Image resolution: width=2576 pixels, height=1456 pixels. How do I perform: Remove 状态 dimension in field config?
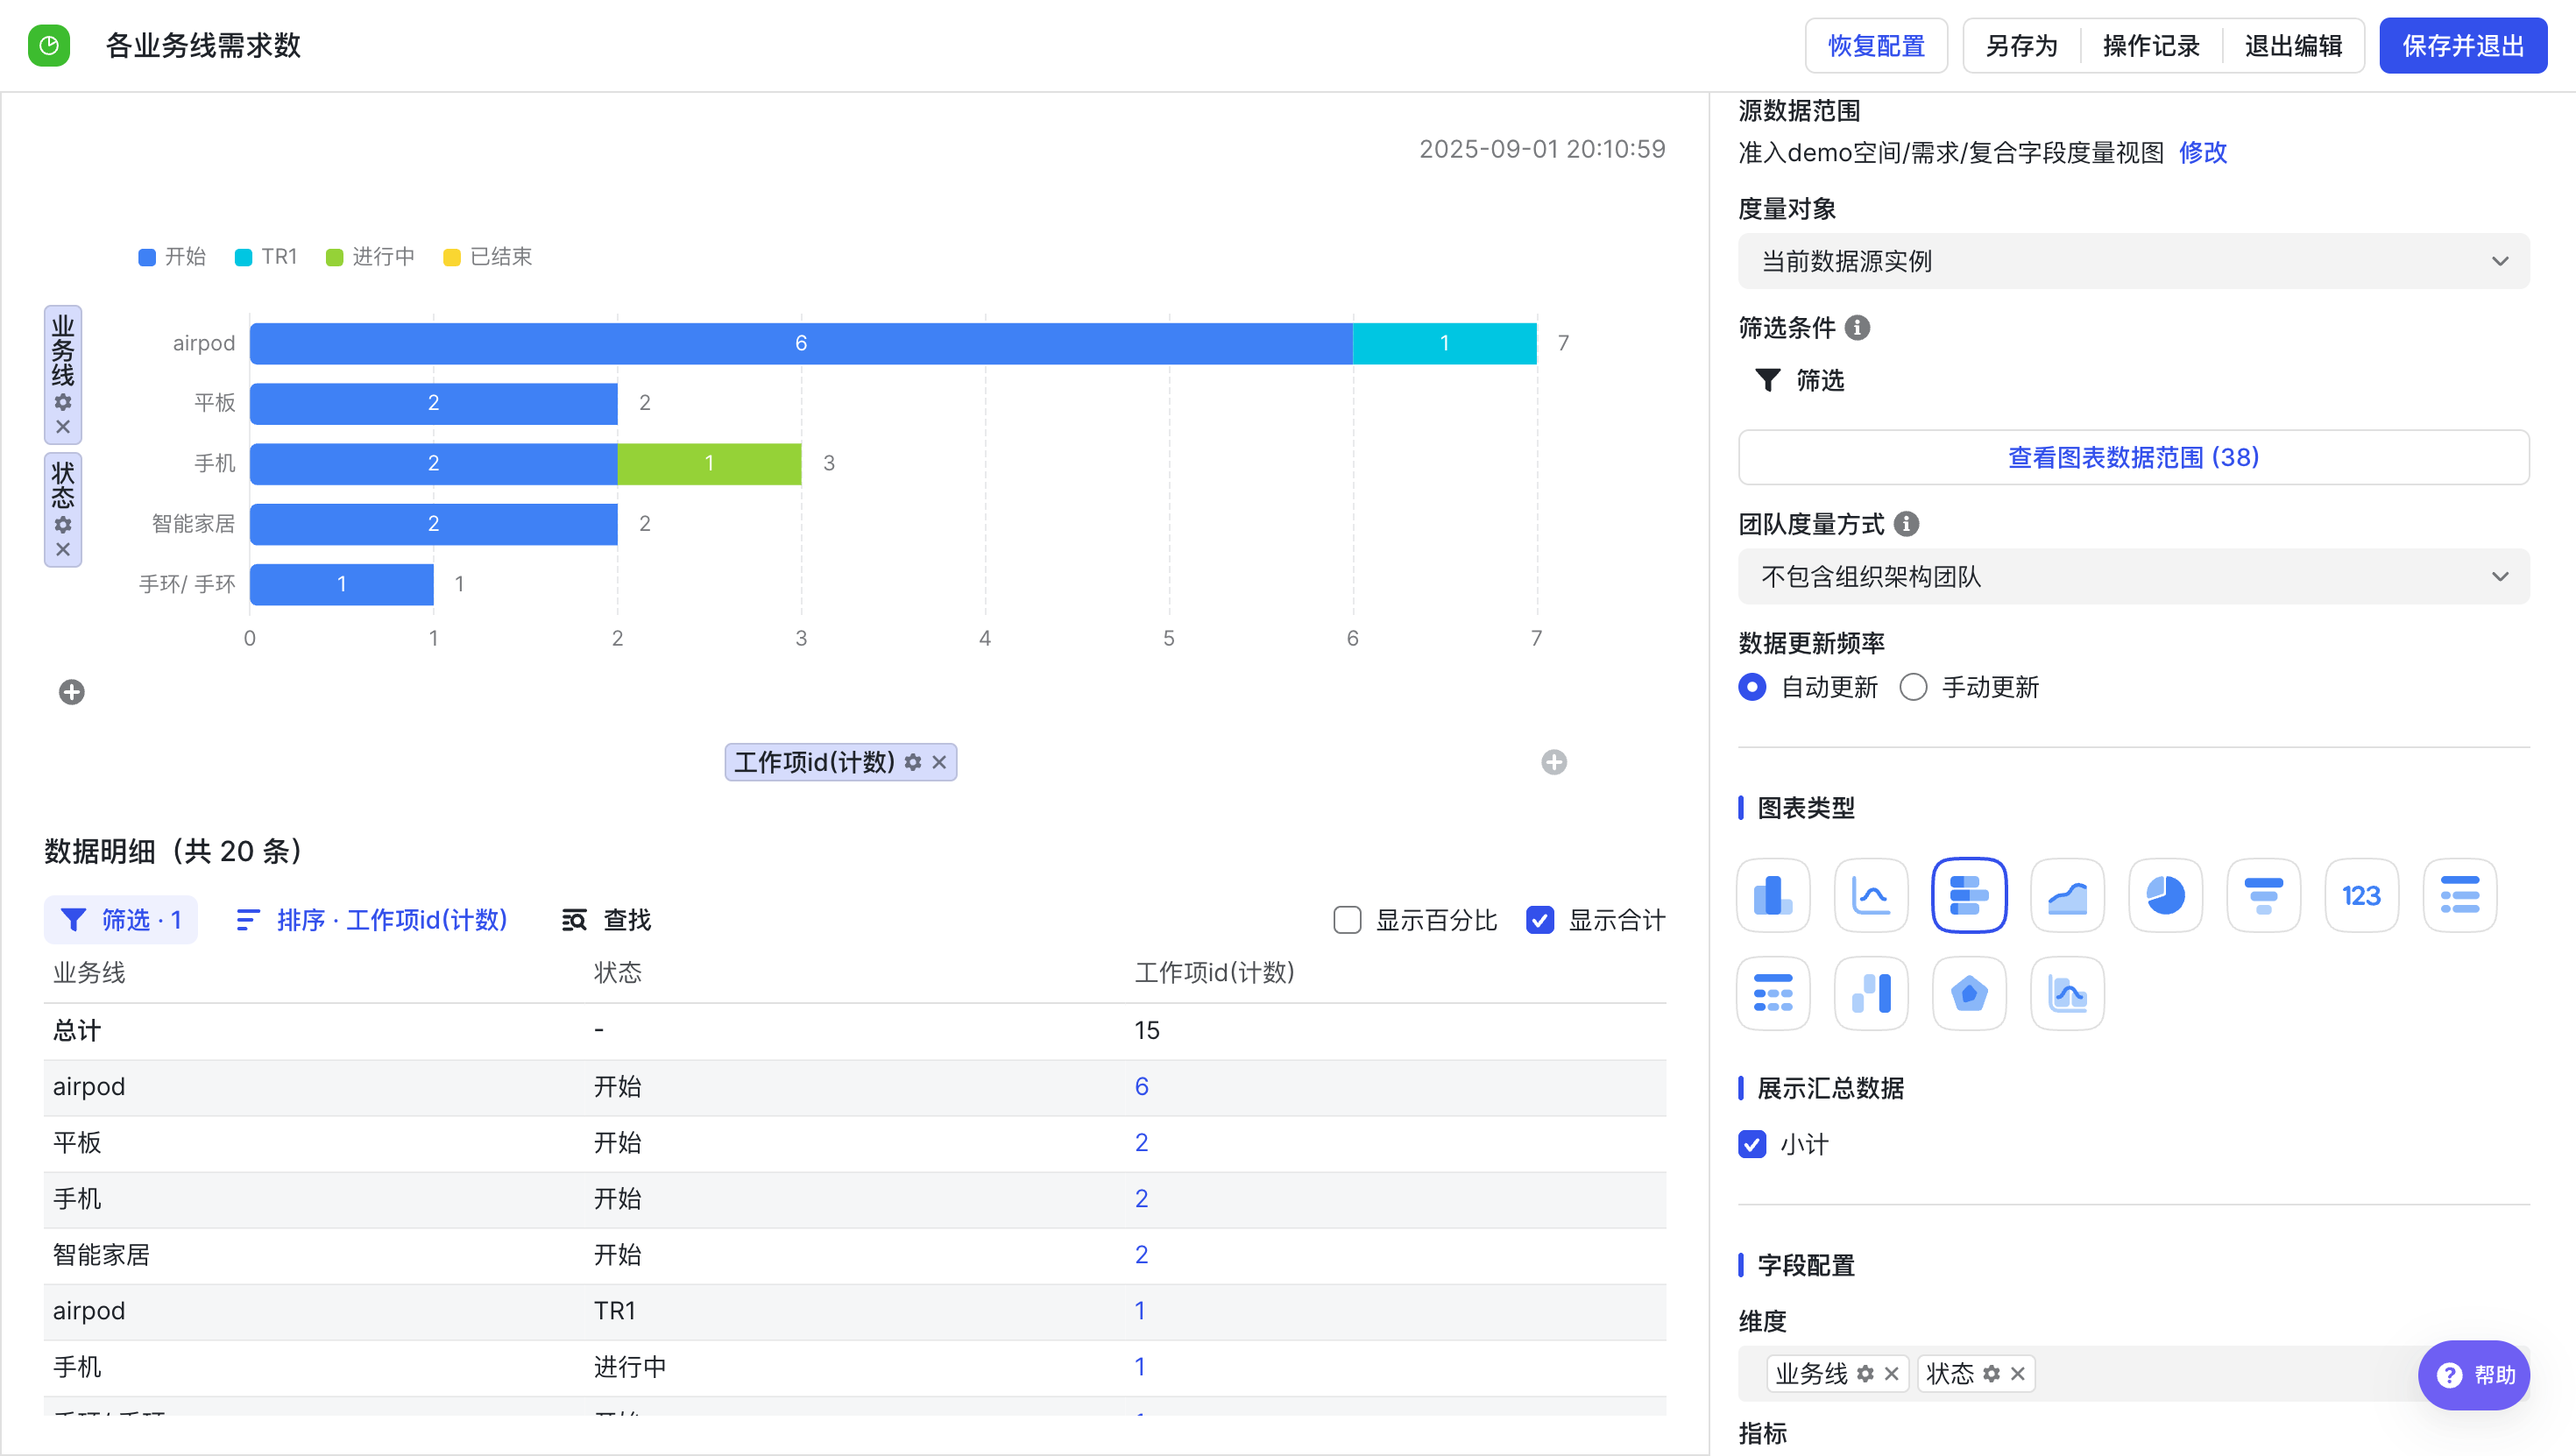pos(2017,1374)
